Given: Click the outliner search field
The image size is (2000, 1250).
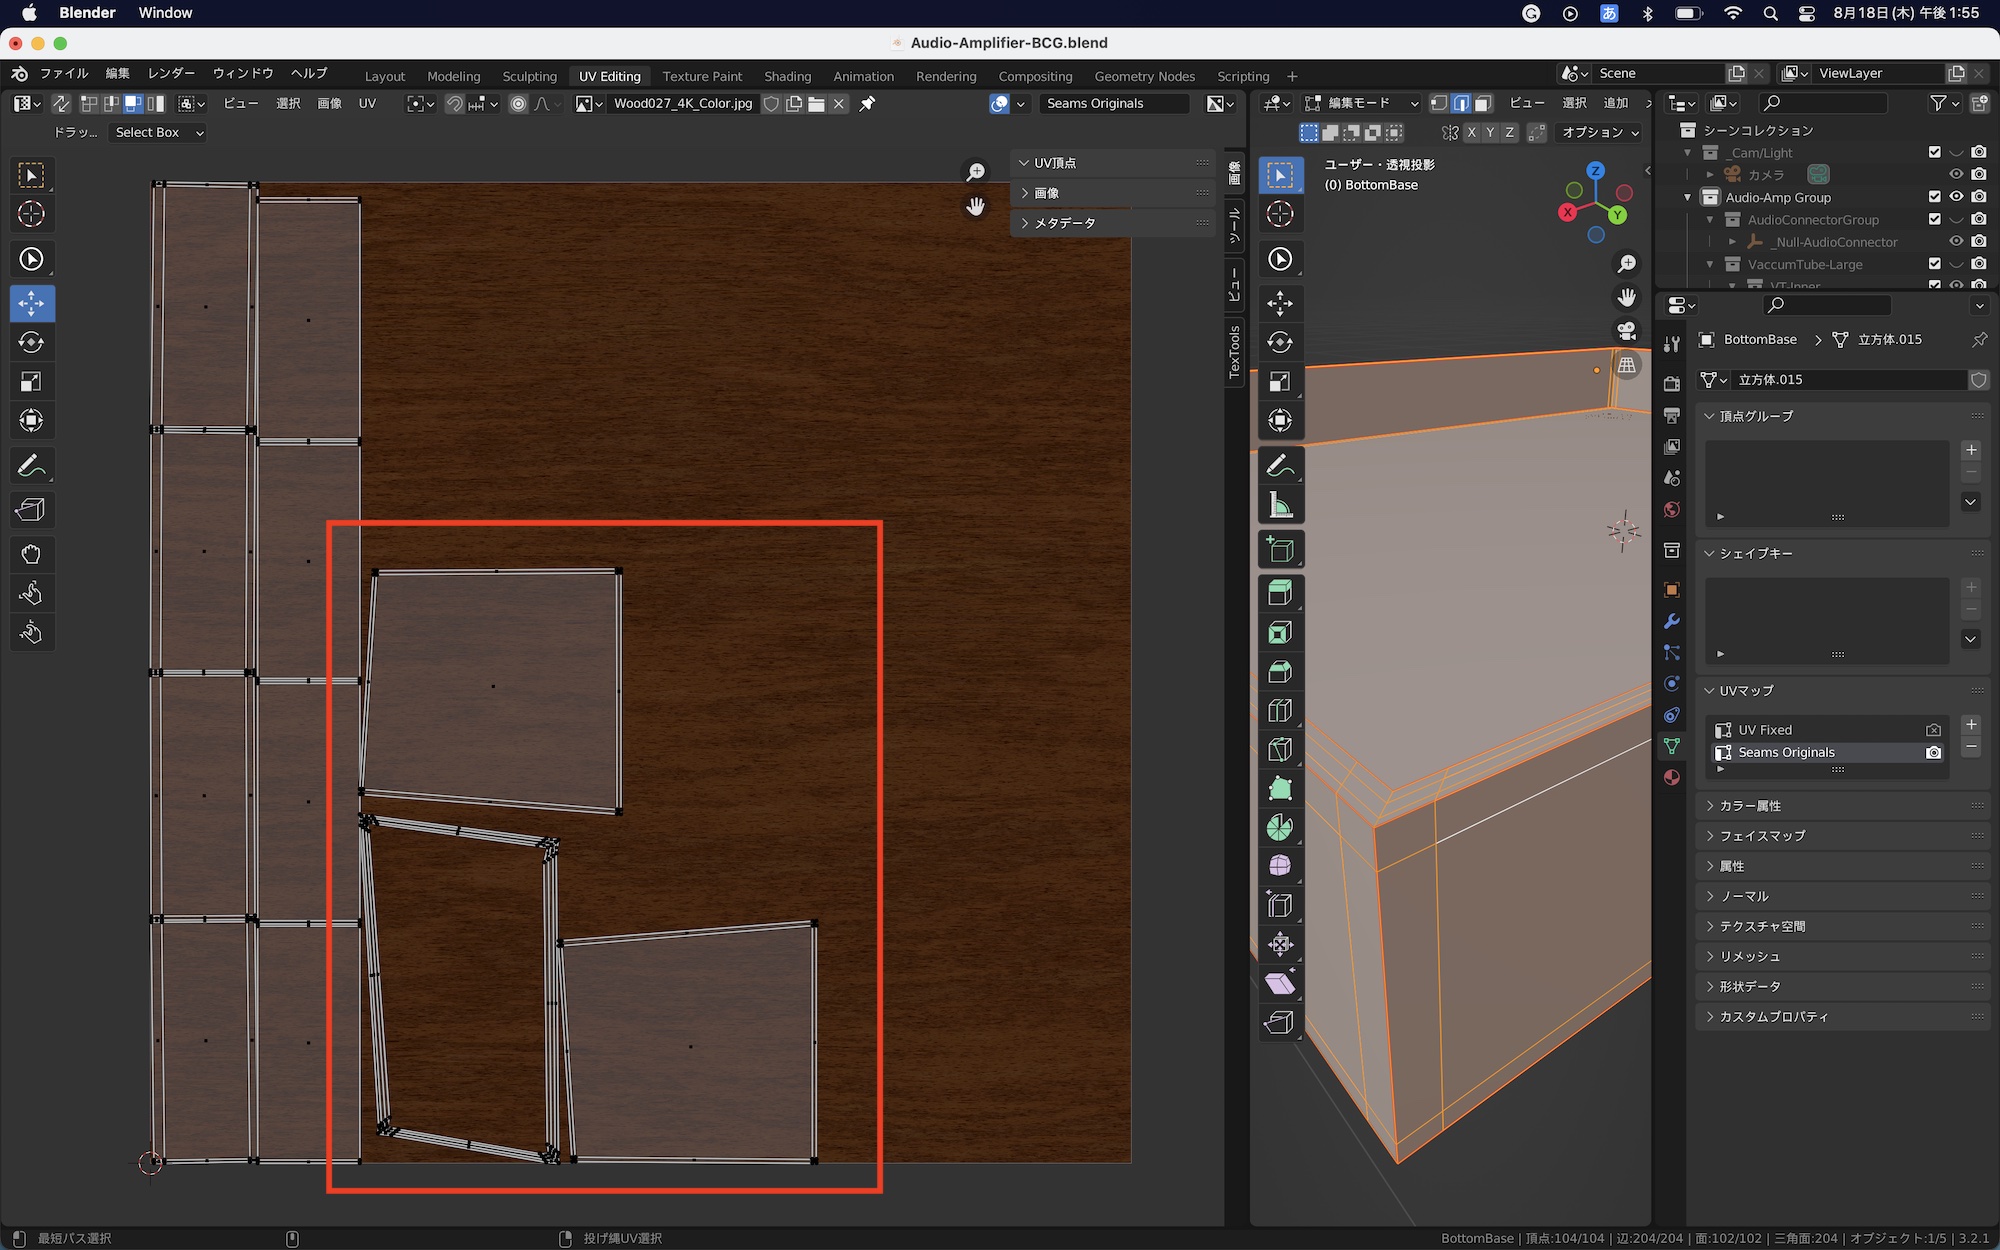Looking at the screenshot, I should click(x=1822, y=103).
